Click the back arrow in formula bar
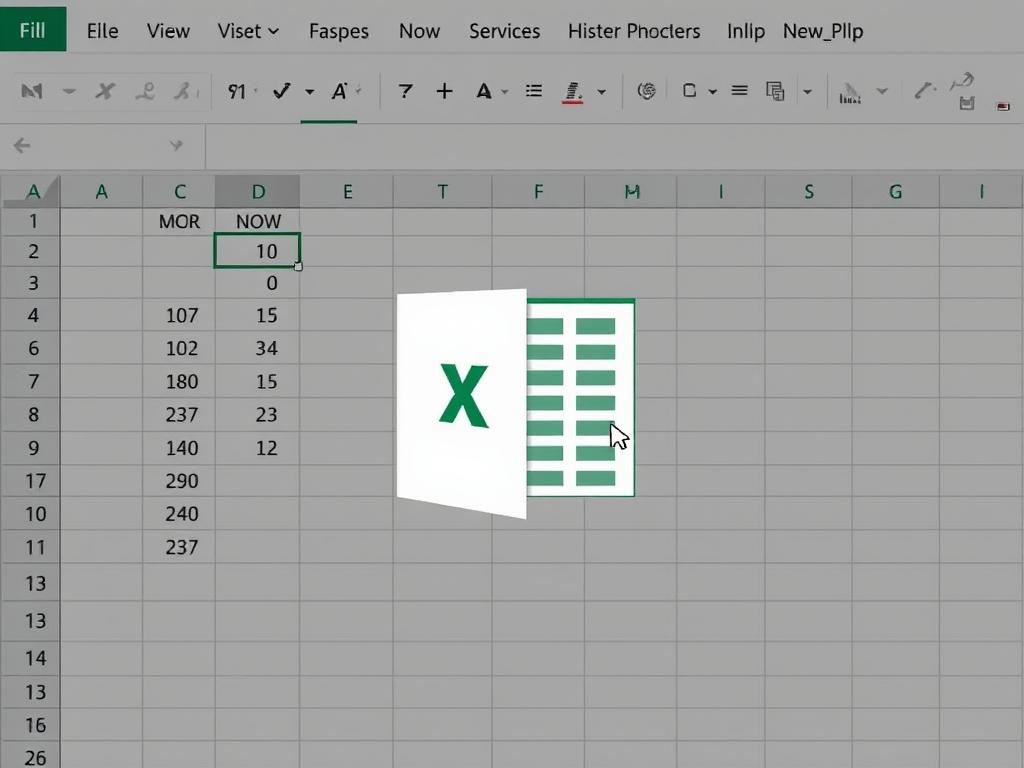Image resolution: width=1024 pixels, height=768 pixels. [22, 145]
